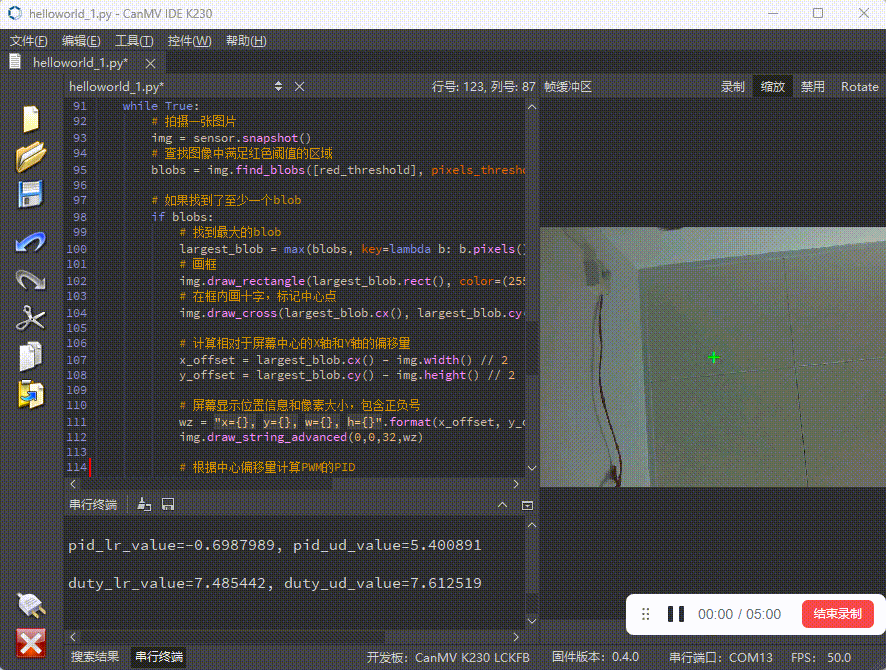
Task: Click the 串行终端 panel title label
Action: click(93, 504)
